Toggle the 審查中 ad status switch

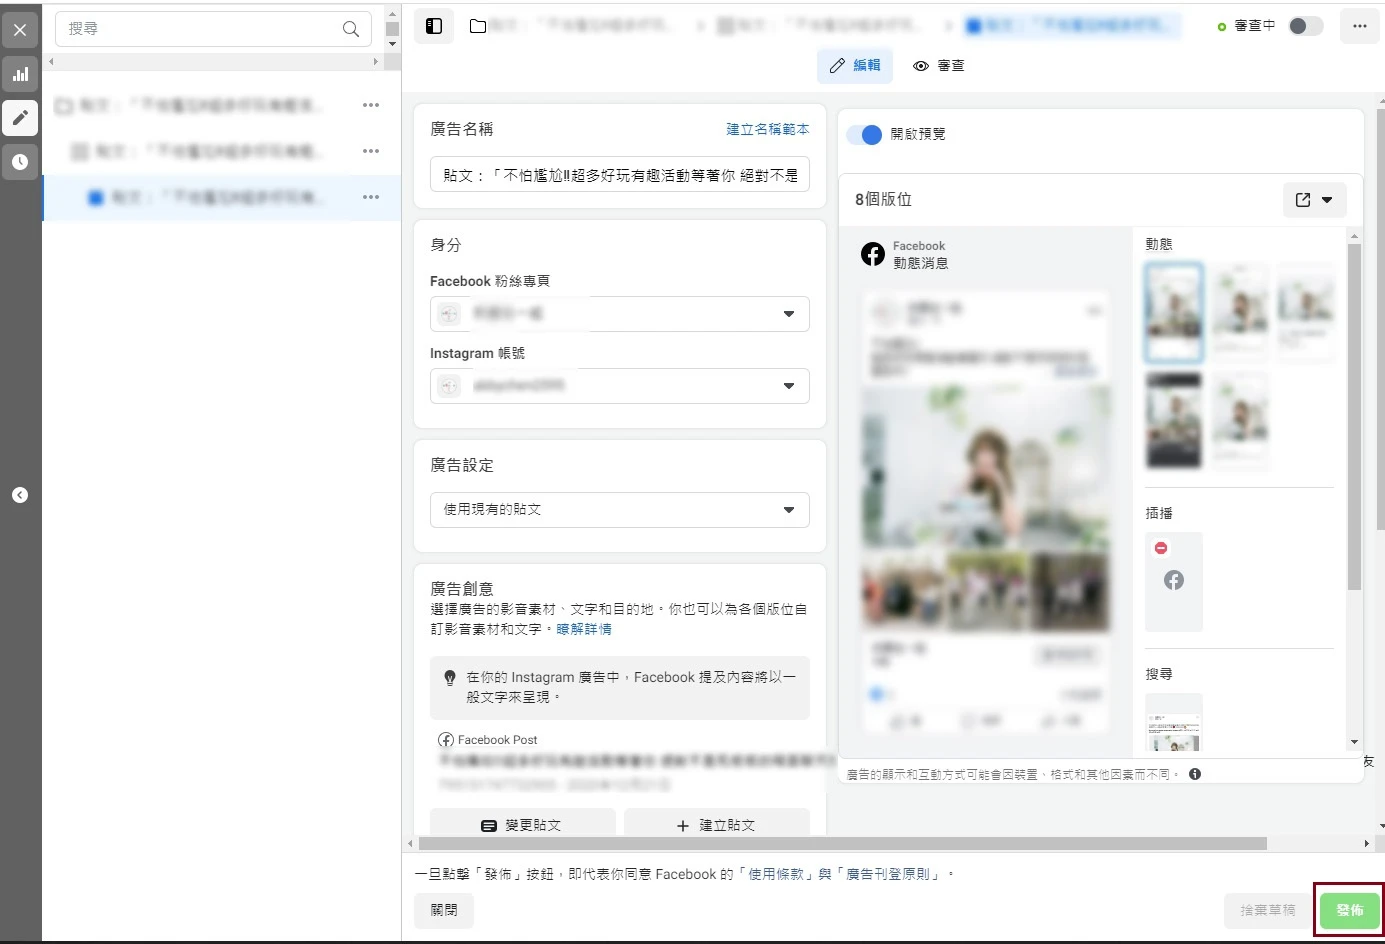pos(1304,26)
